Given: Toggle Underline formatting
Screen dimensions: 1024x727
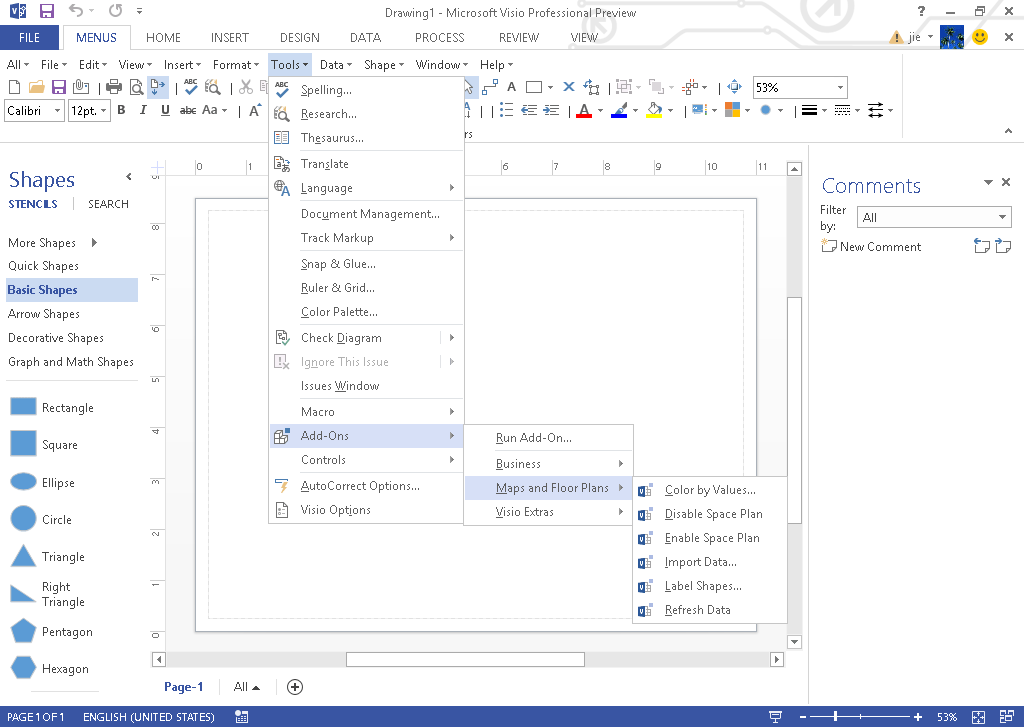Looking at the screenshot, I should tap(165, 110).
